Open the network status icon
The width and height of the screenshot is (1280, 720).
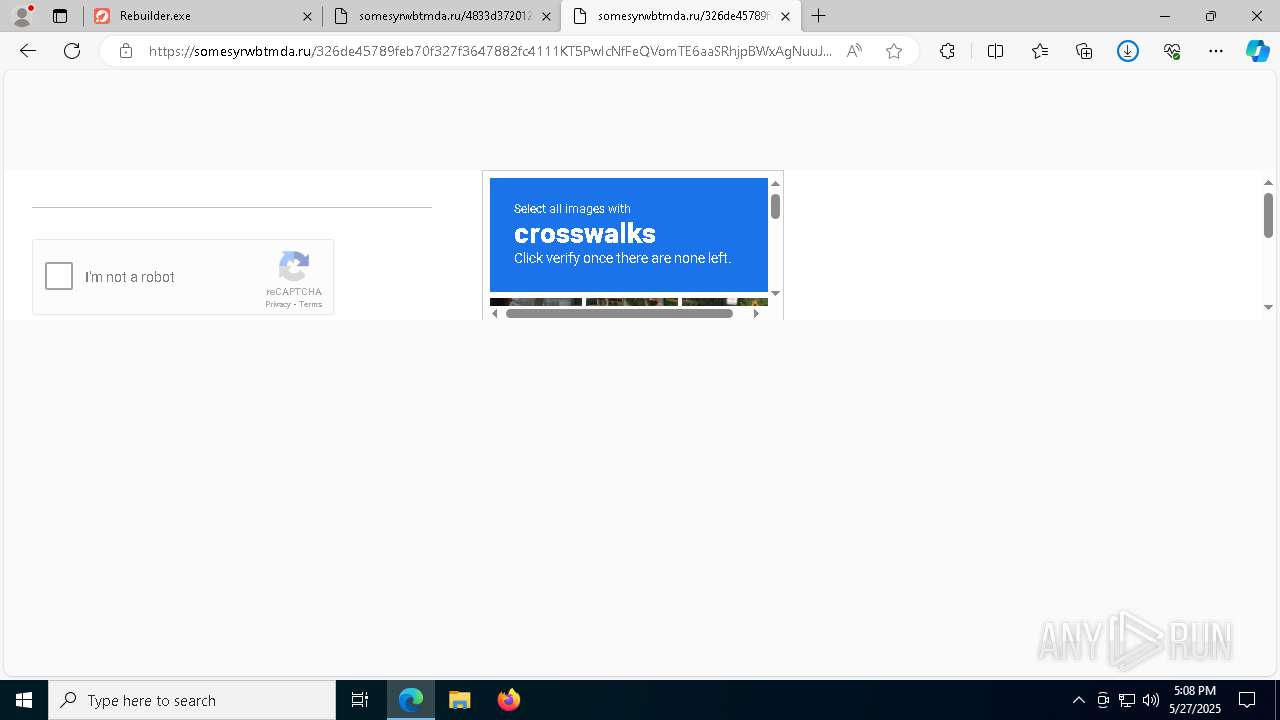(x=1127, y=700)
